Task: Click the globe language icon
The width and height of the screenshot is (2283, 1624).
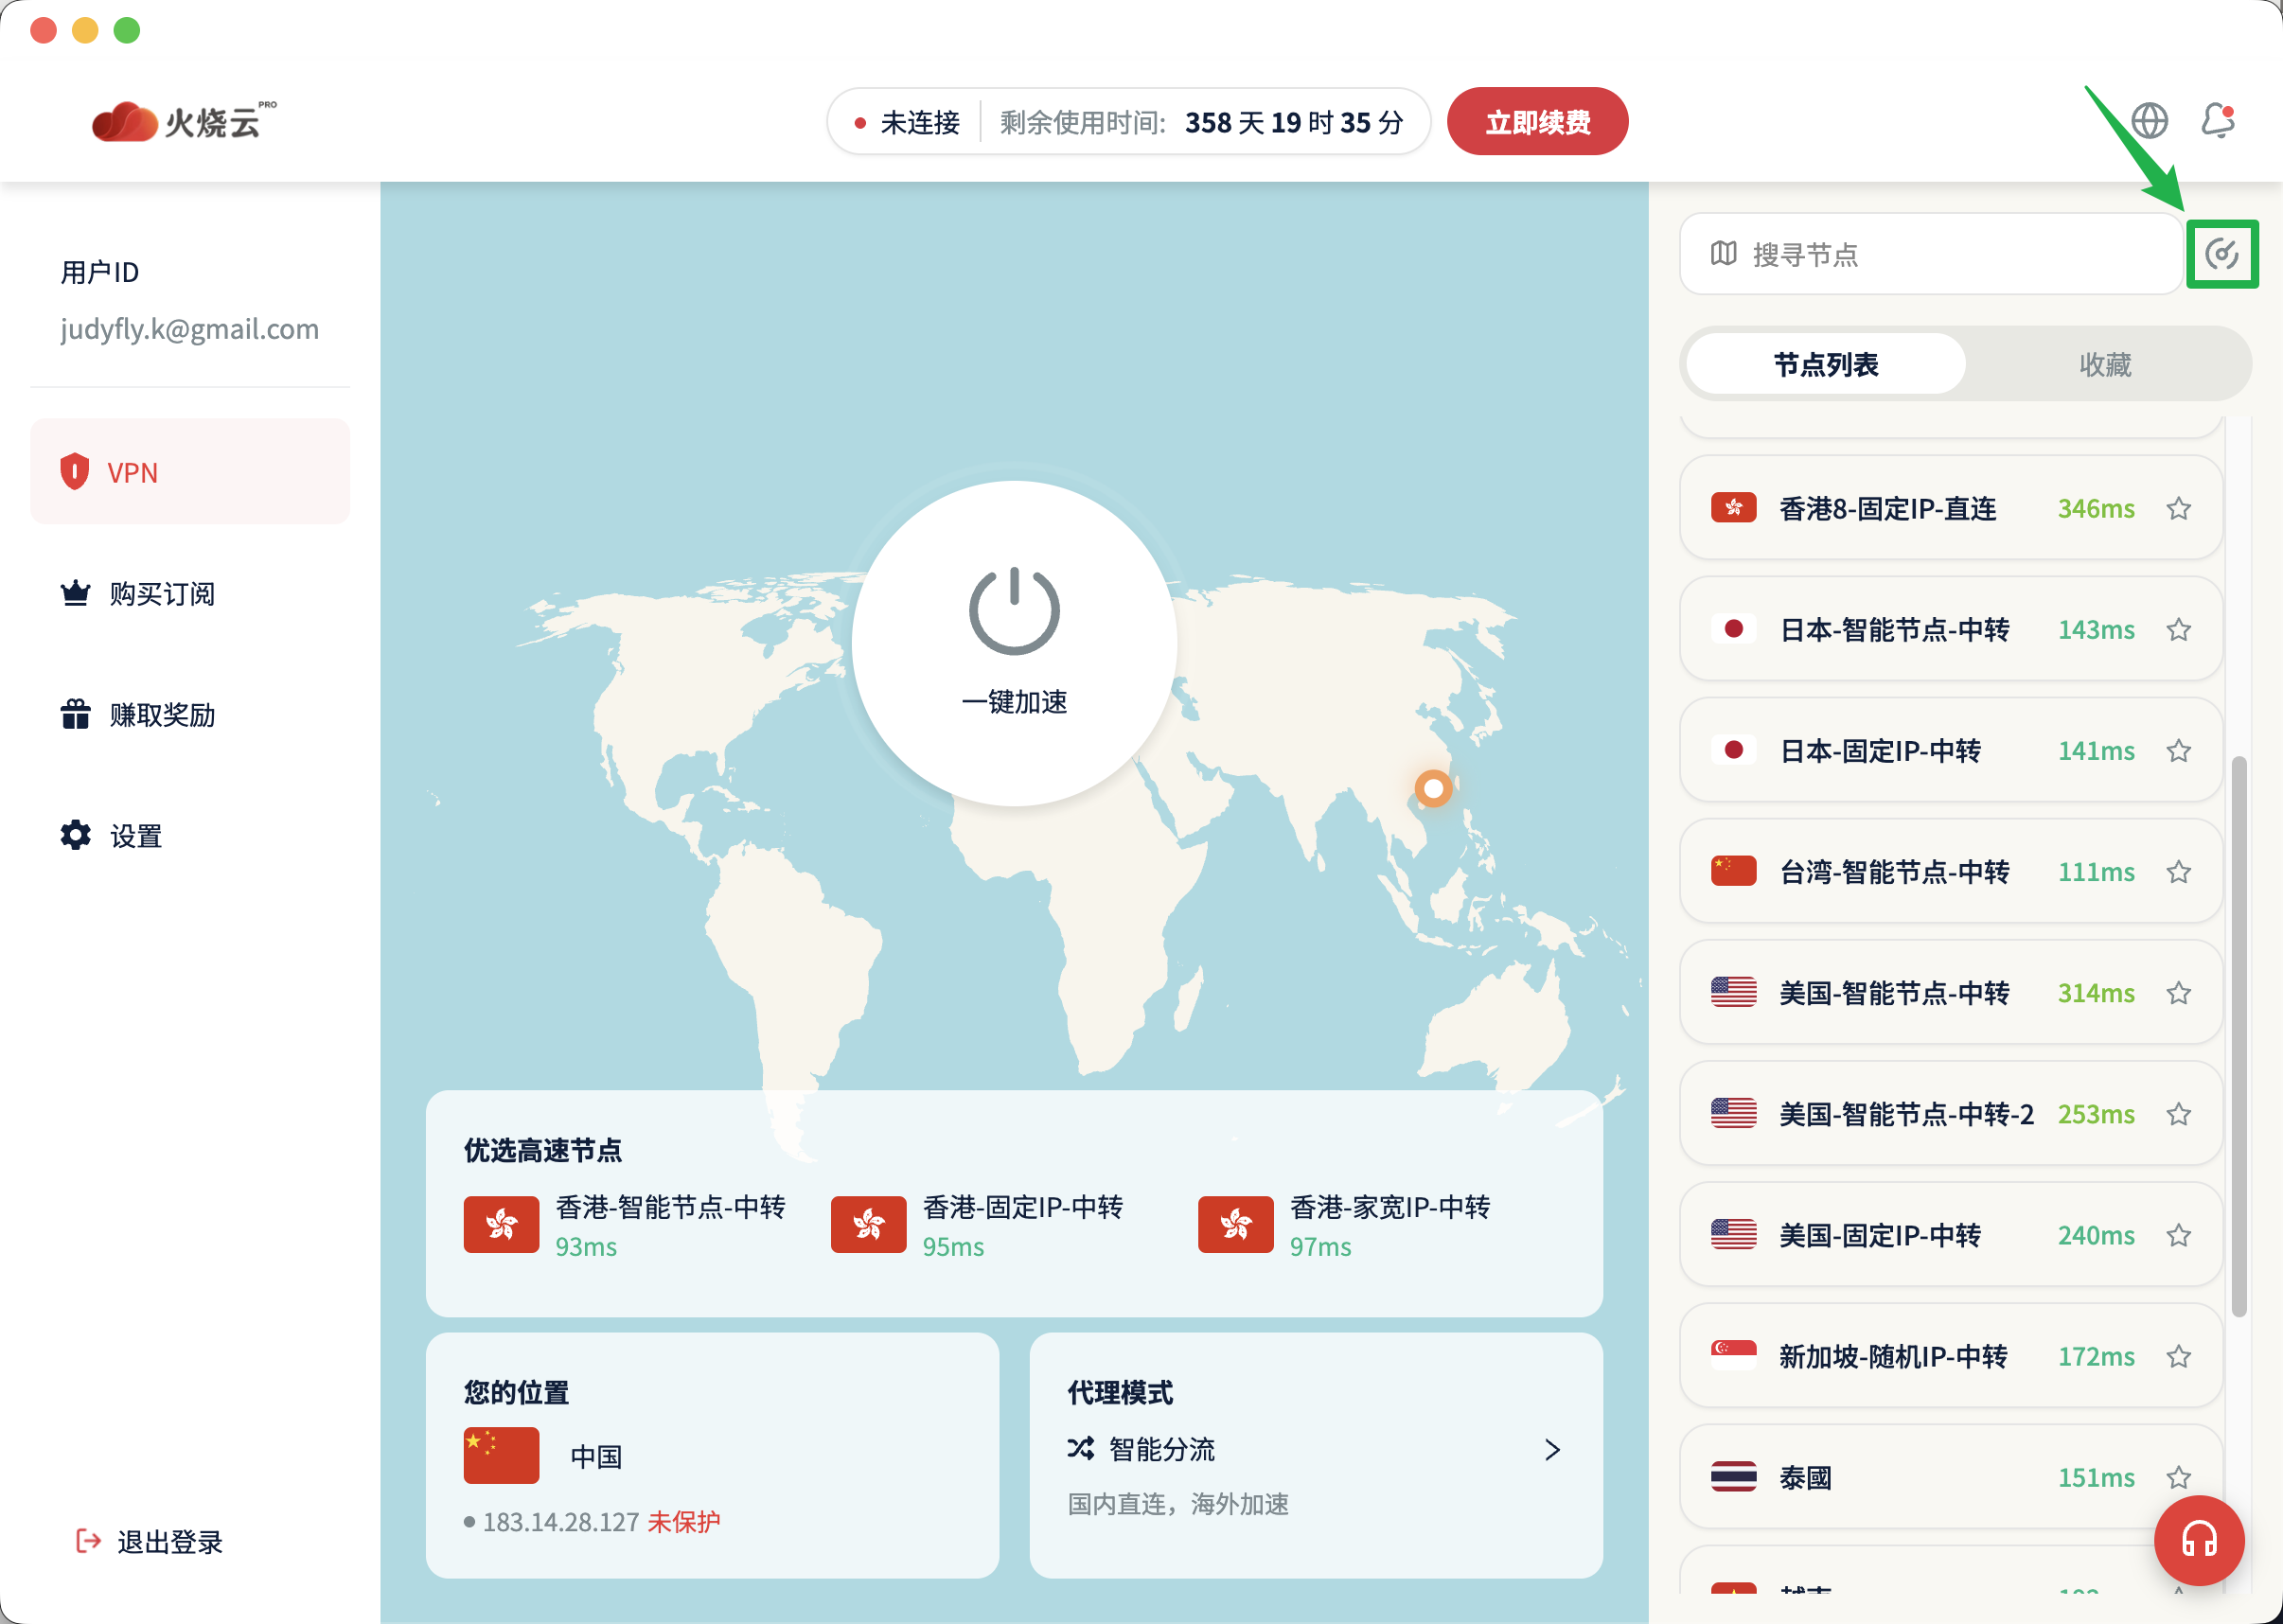Action: (x=2149, y=121)
